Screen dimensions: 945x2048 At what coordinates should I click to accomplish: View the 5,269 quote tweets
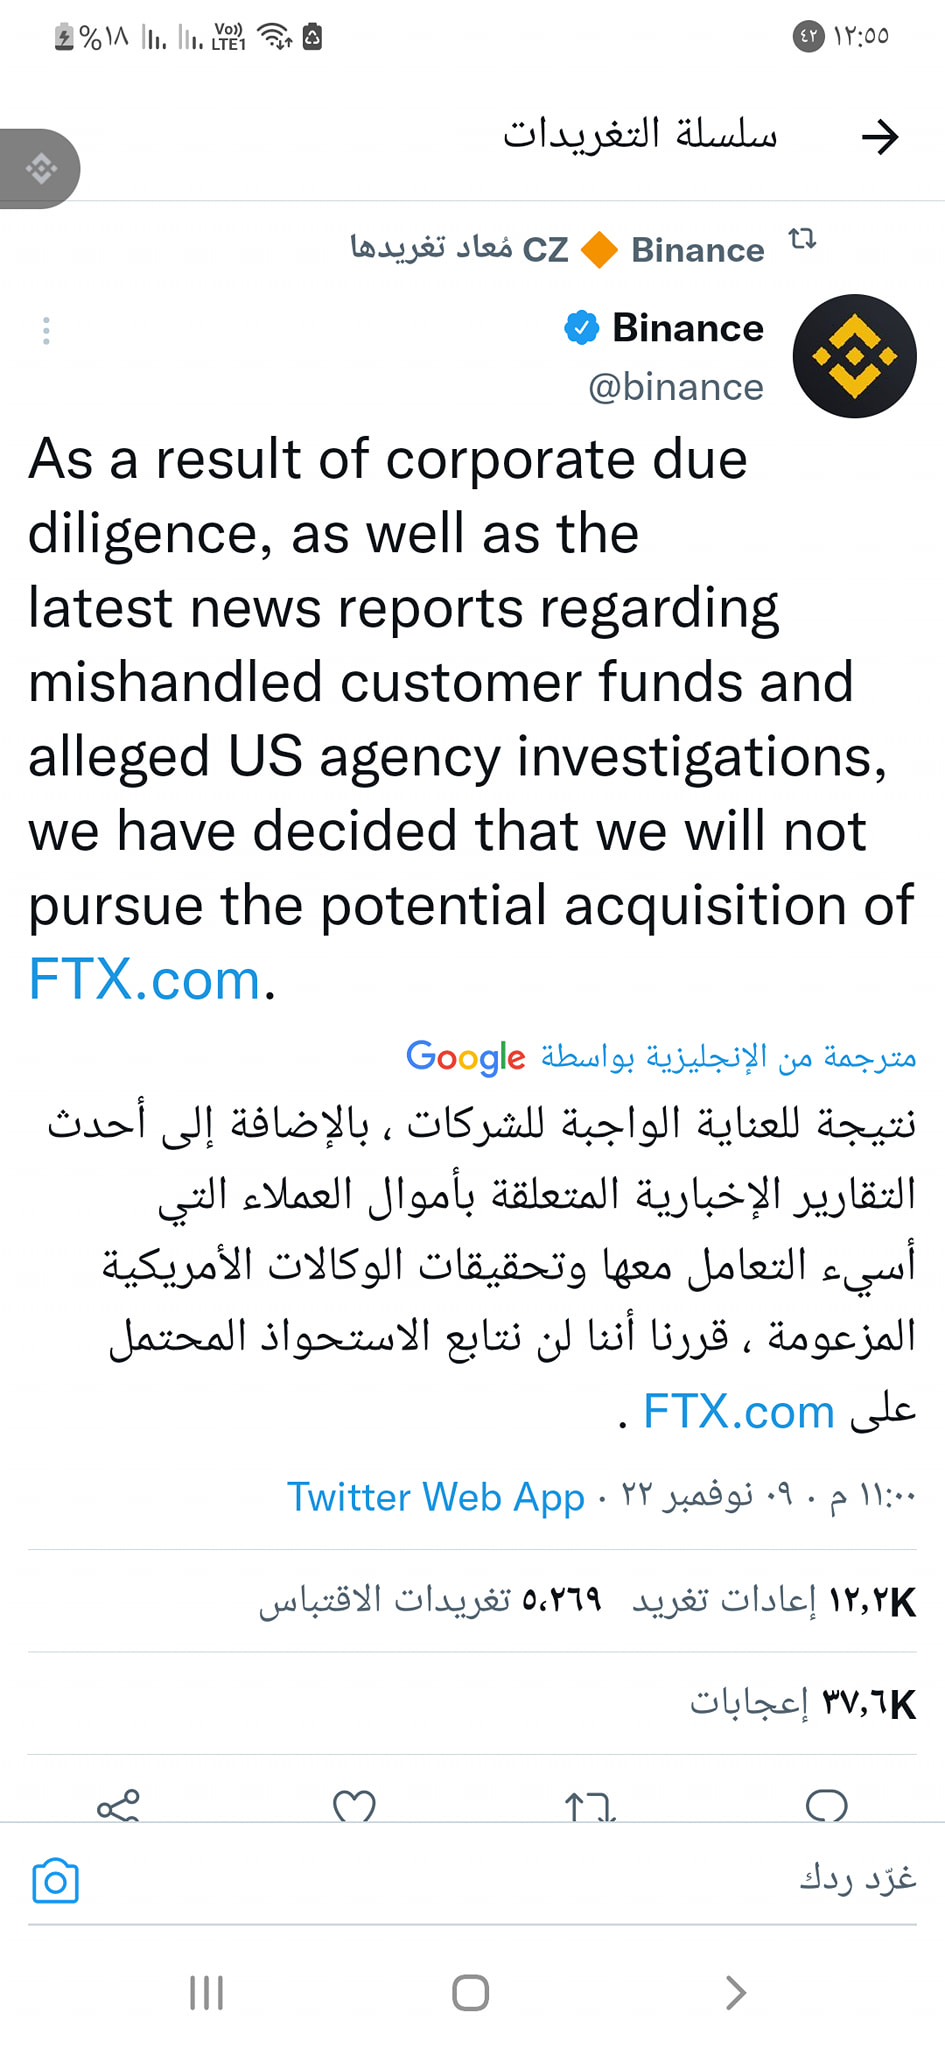pyautogui.click(x=430, y=1601)
